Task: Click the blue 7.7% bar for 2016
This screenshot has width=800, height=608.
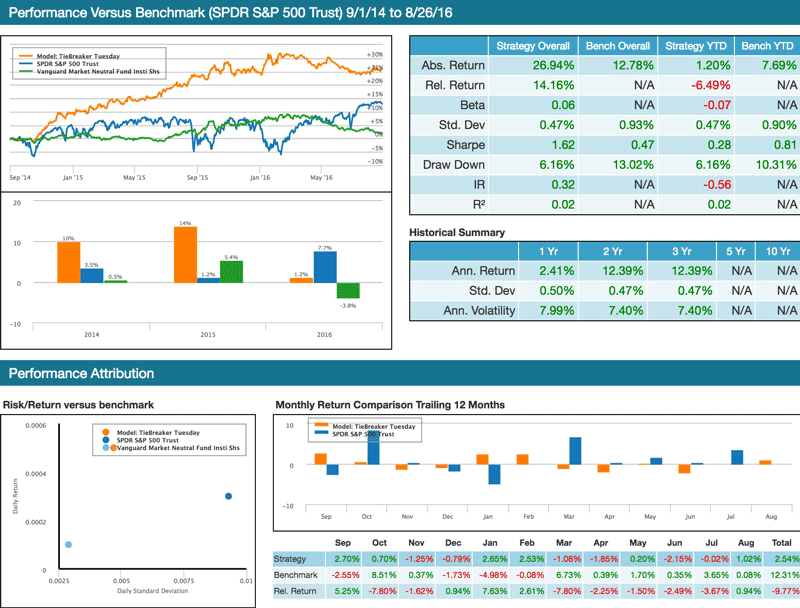Action: point(324,267)
